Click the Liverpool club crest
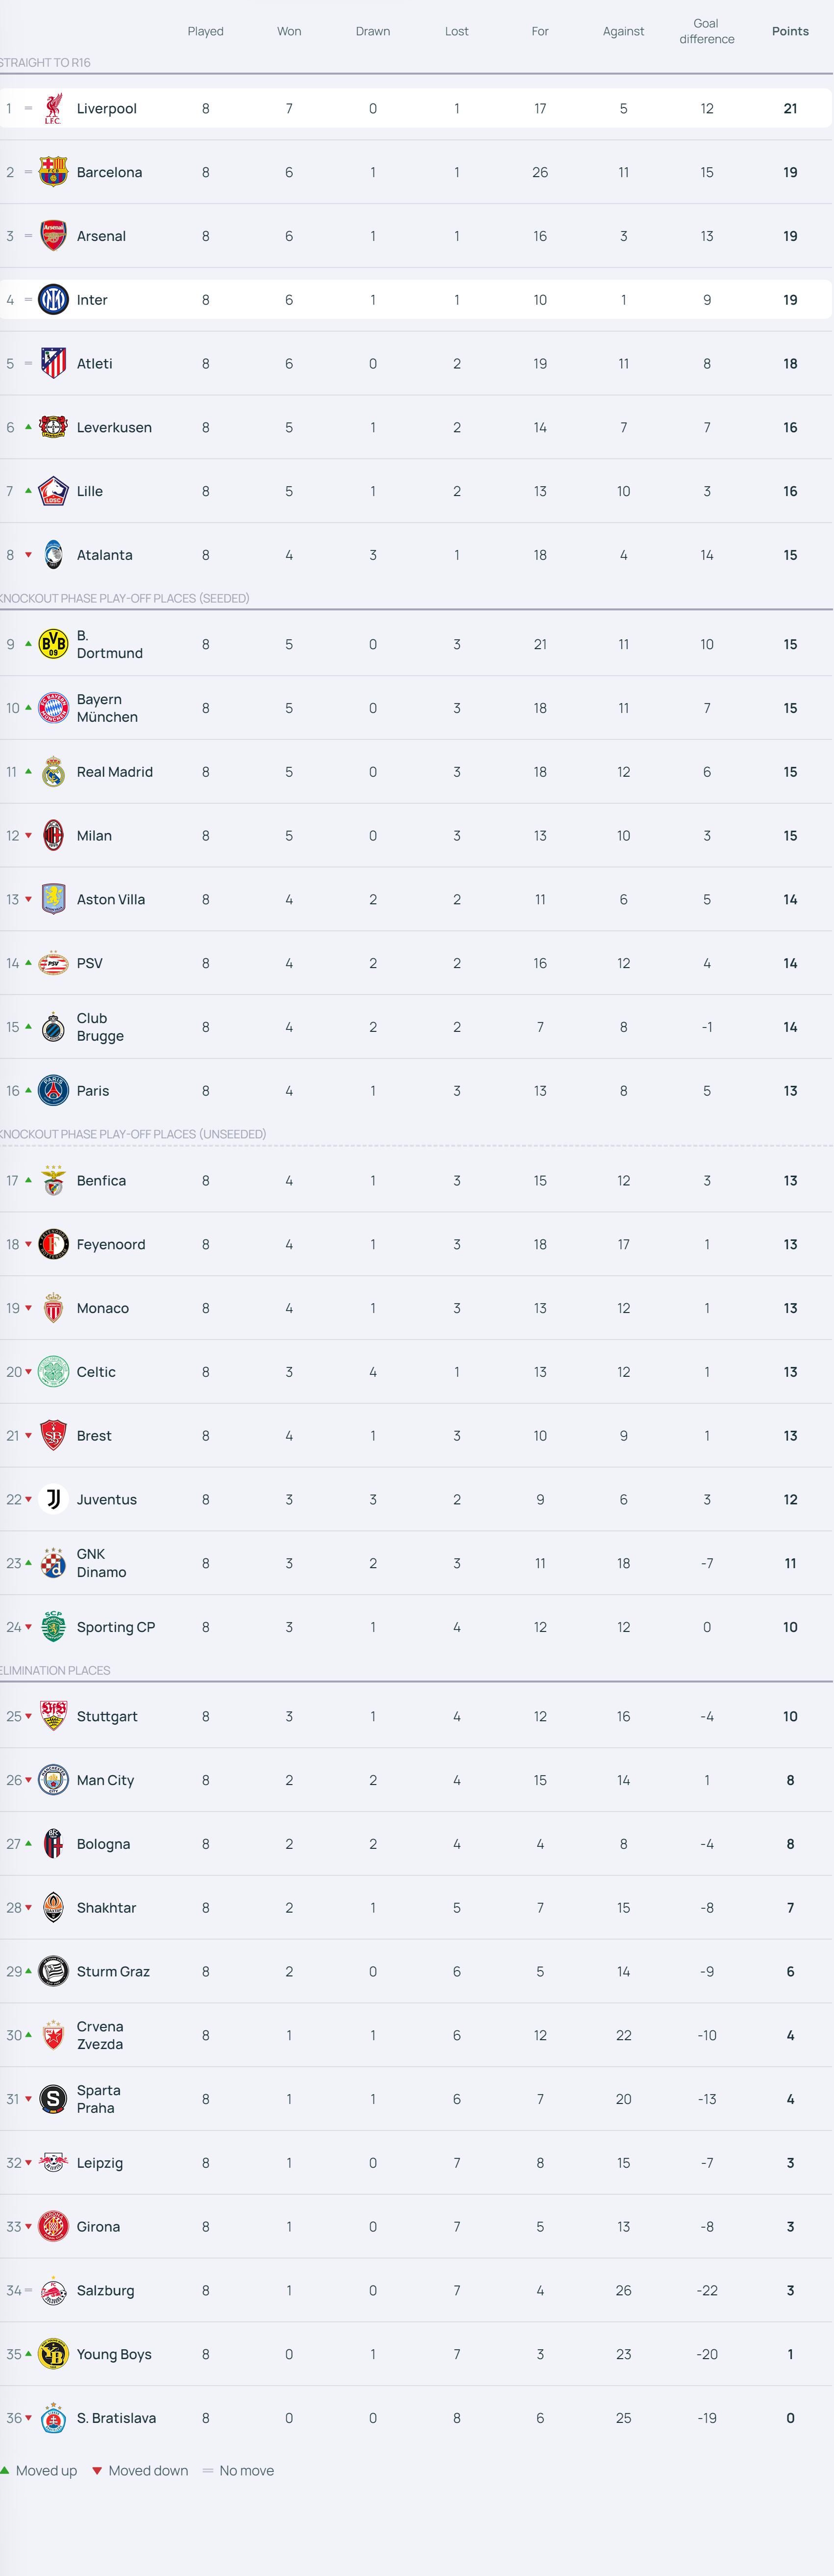 click(53, 108)
